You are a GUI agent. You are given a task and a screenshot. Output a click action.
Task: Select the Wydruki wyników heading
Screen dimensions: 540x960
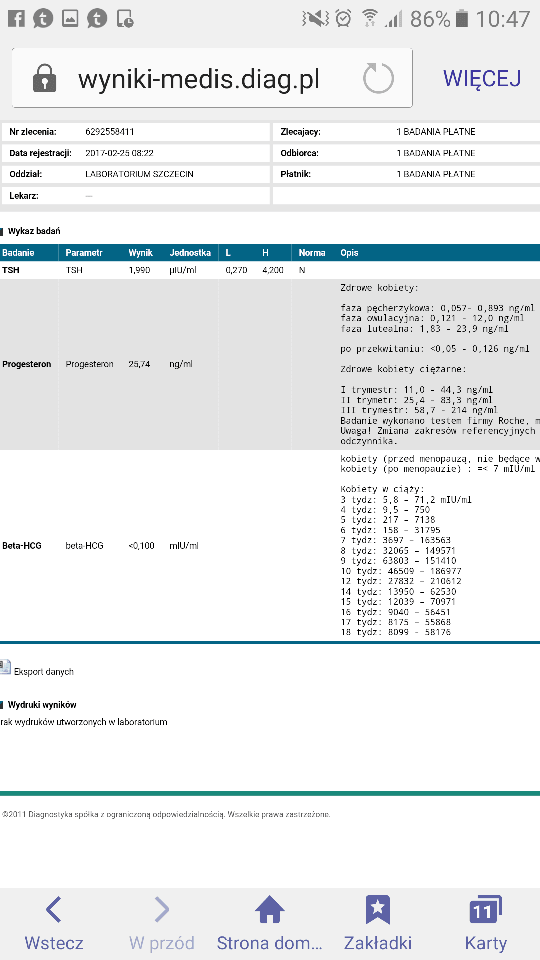pyautogui.click(x=42, y=705)
